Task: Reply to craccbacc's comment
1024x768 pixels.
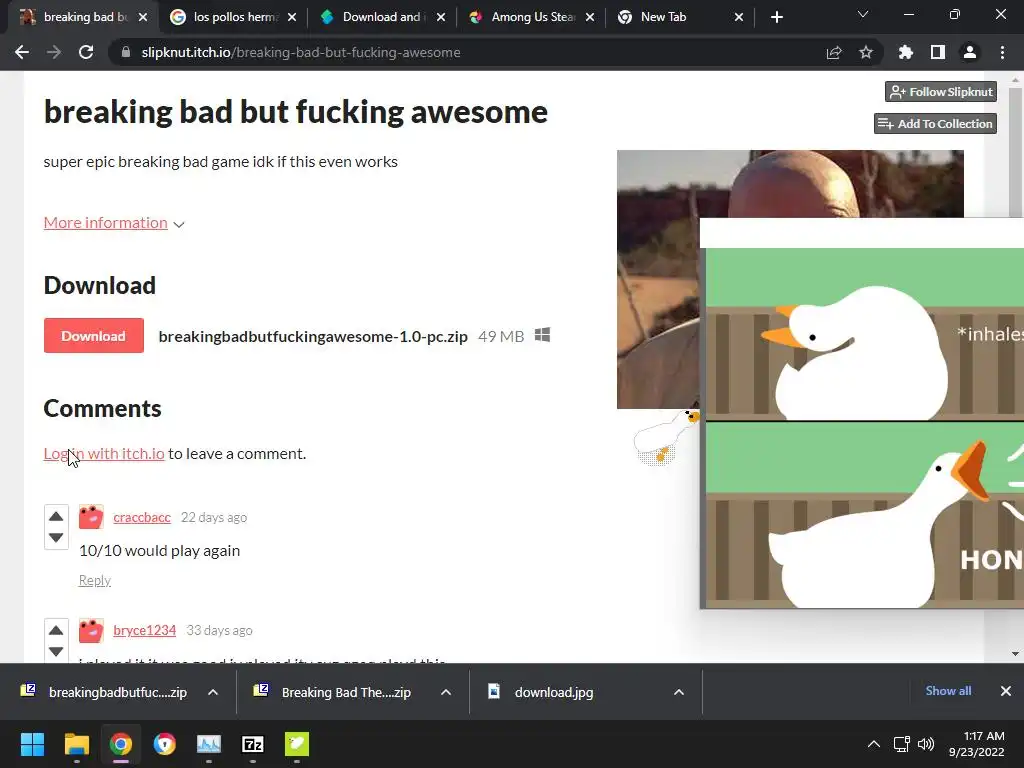Action: pos(95,580)
